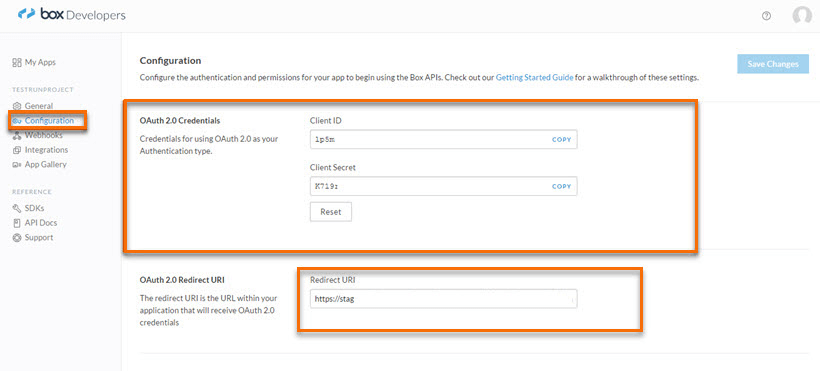Viewport: 820px width, 371px height.
Task: Copy the Client Secret value
Action: [x=562, y=186]
